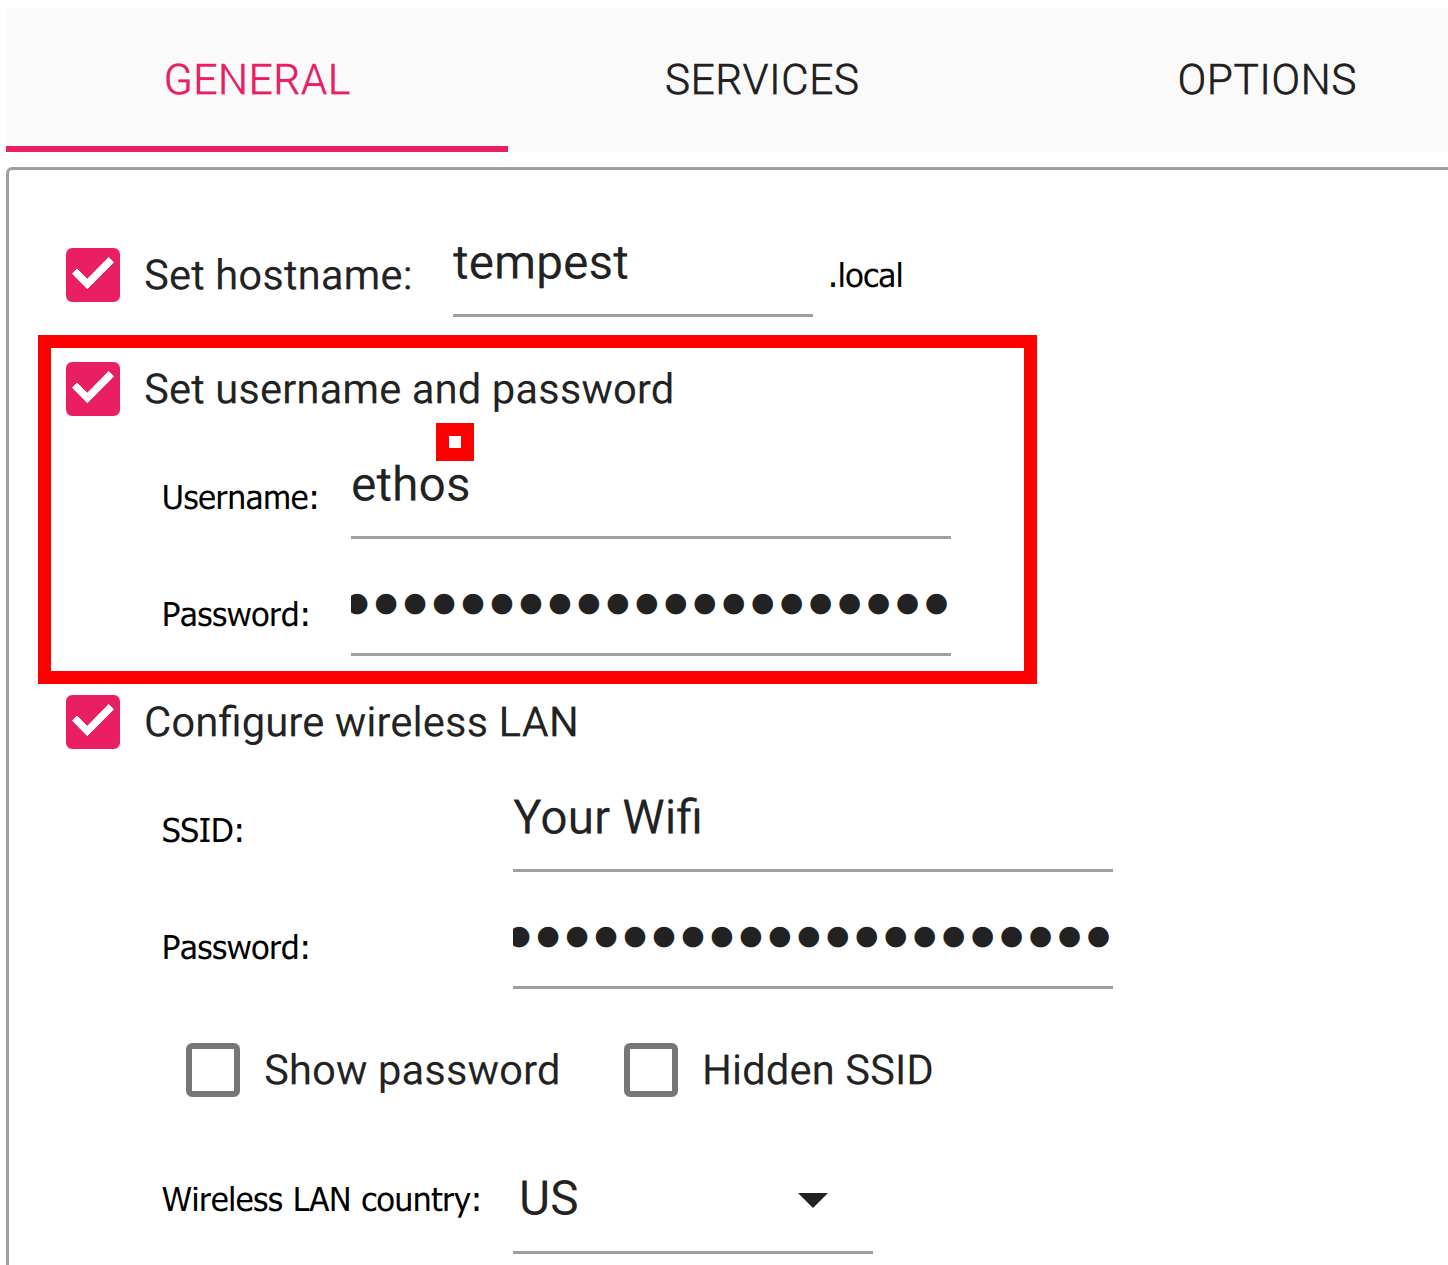
Task: Switch to the GENERAL tab
Action: pyautogui.click(x=257, y=80)
